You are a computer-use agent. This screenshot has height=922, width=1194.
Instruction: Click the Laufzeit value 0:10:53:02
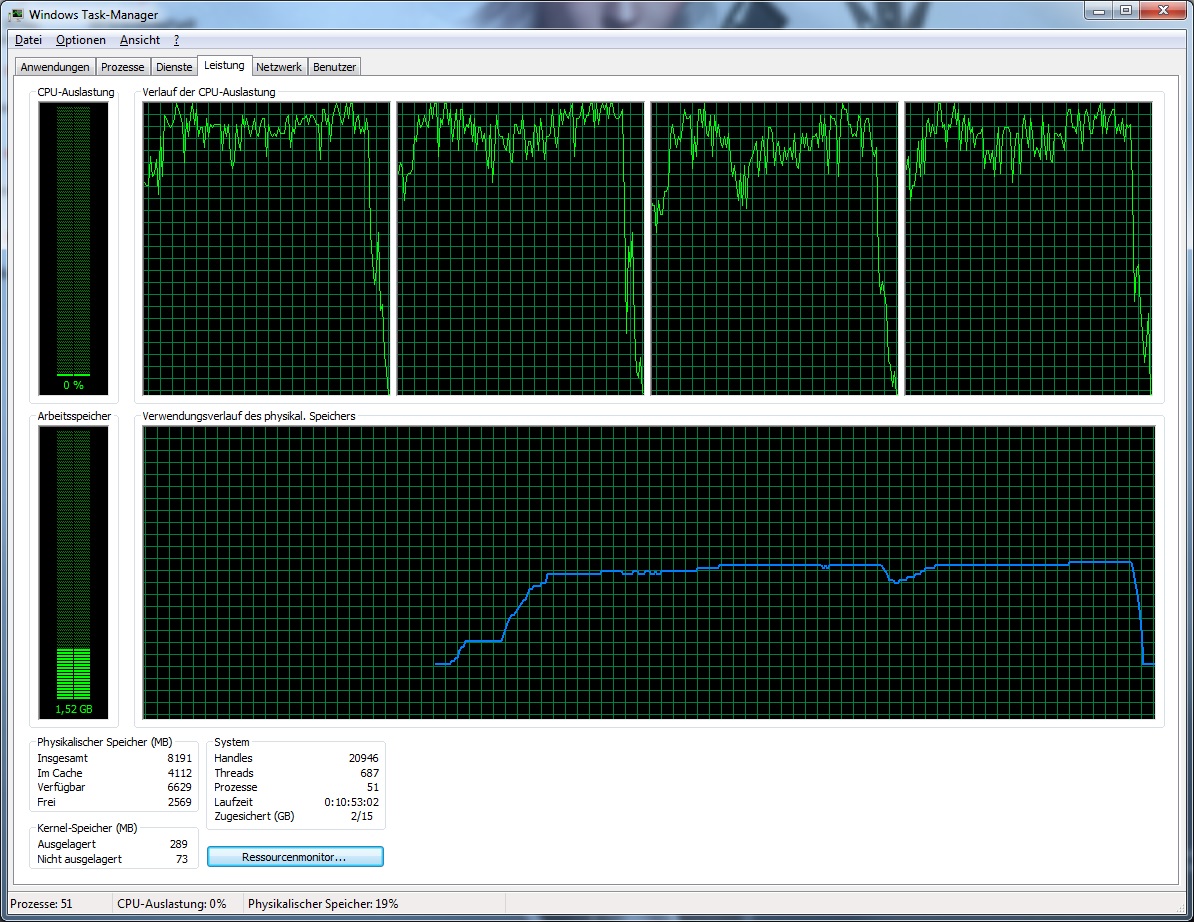pos(351,802)
